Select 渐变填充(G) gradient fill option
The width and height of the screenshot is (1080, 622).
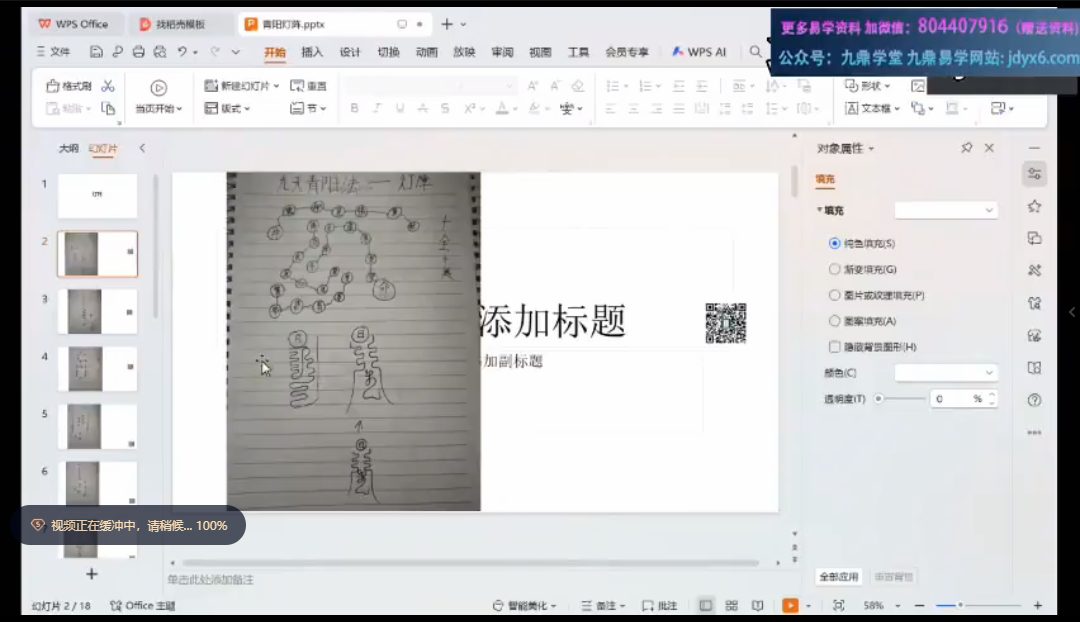point(835,269)
